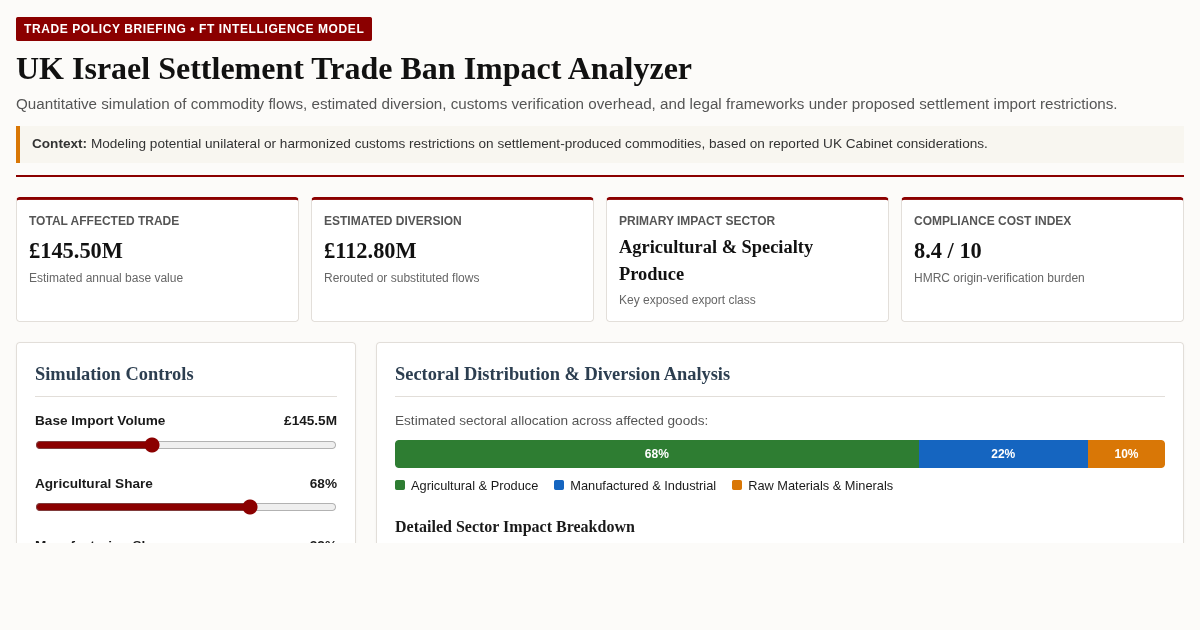This screenshot has width=1200, height=630.
Task: Click the £145.50M trade value
Action: (x=76, y=251)
